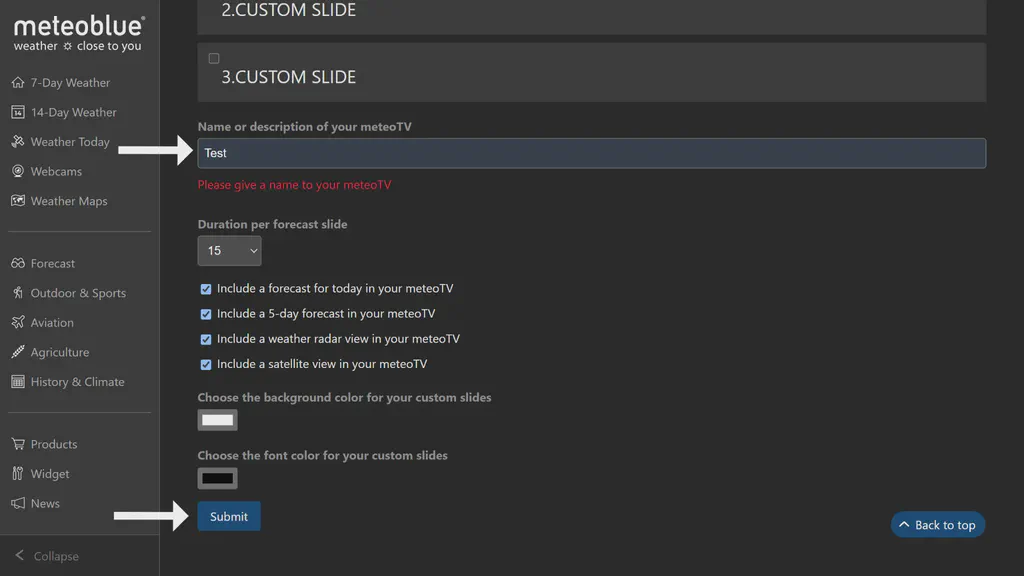
Task: Click the Weather Maps icon
Action: pyautogui.click(x=18, y=201)
